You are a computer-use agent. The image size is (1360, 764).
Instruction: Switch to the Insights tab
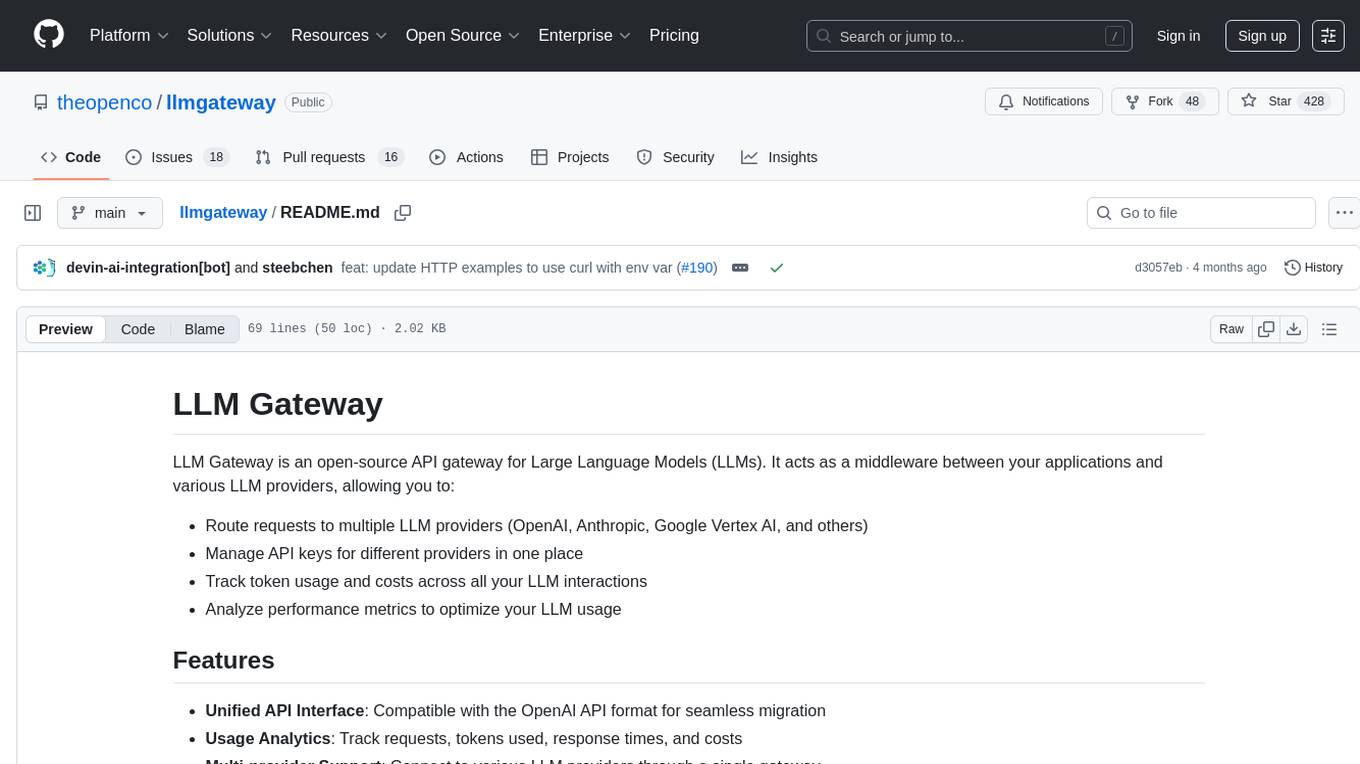point(779,157)
